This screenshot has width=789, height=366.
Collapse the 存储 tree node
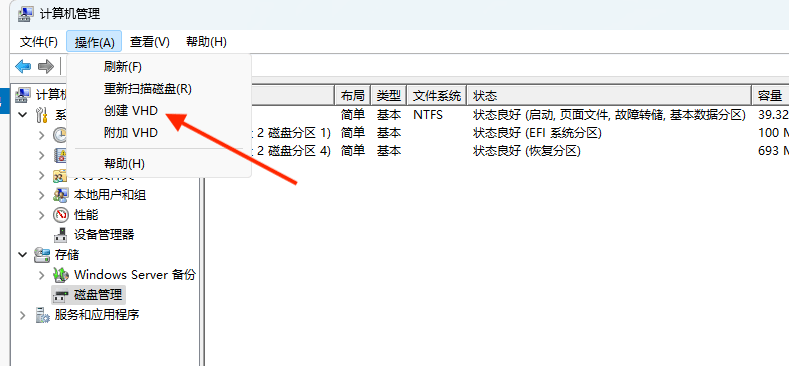click(x=23, y=255)
